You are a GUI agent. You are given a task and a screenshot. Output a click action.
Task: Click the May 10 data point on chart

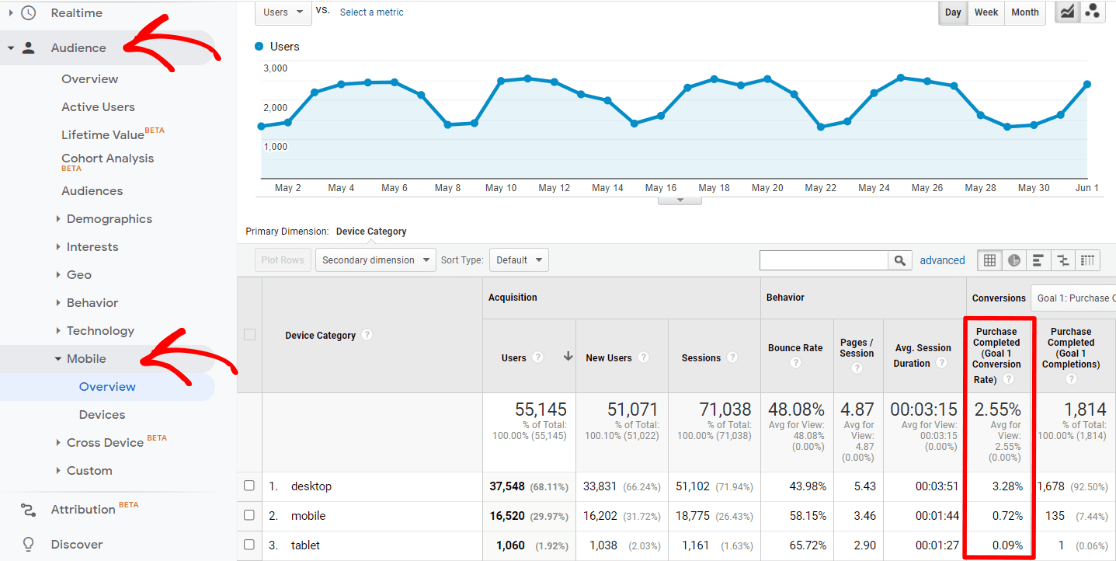[x=501, y=80]
